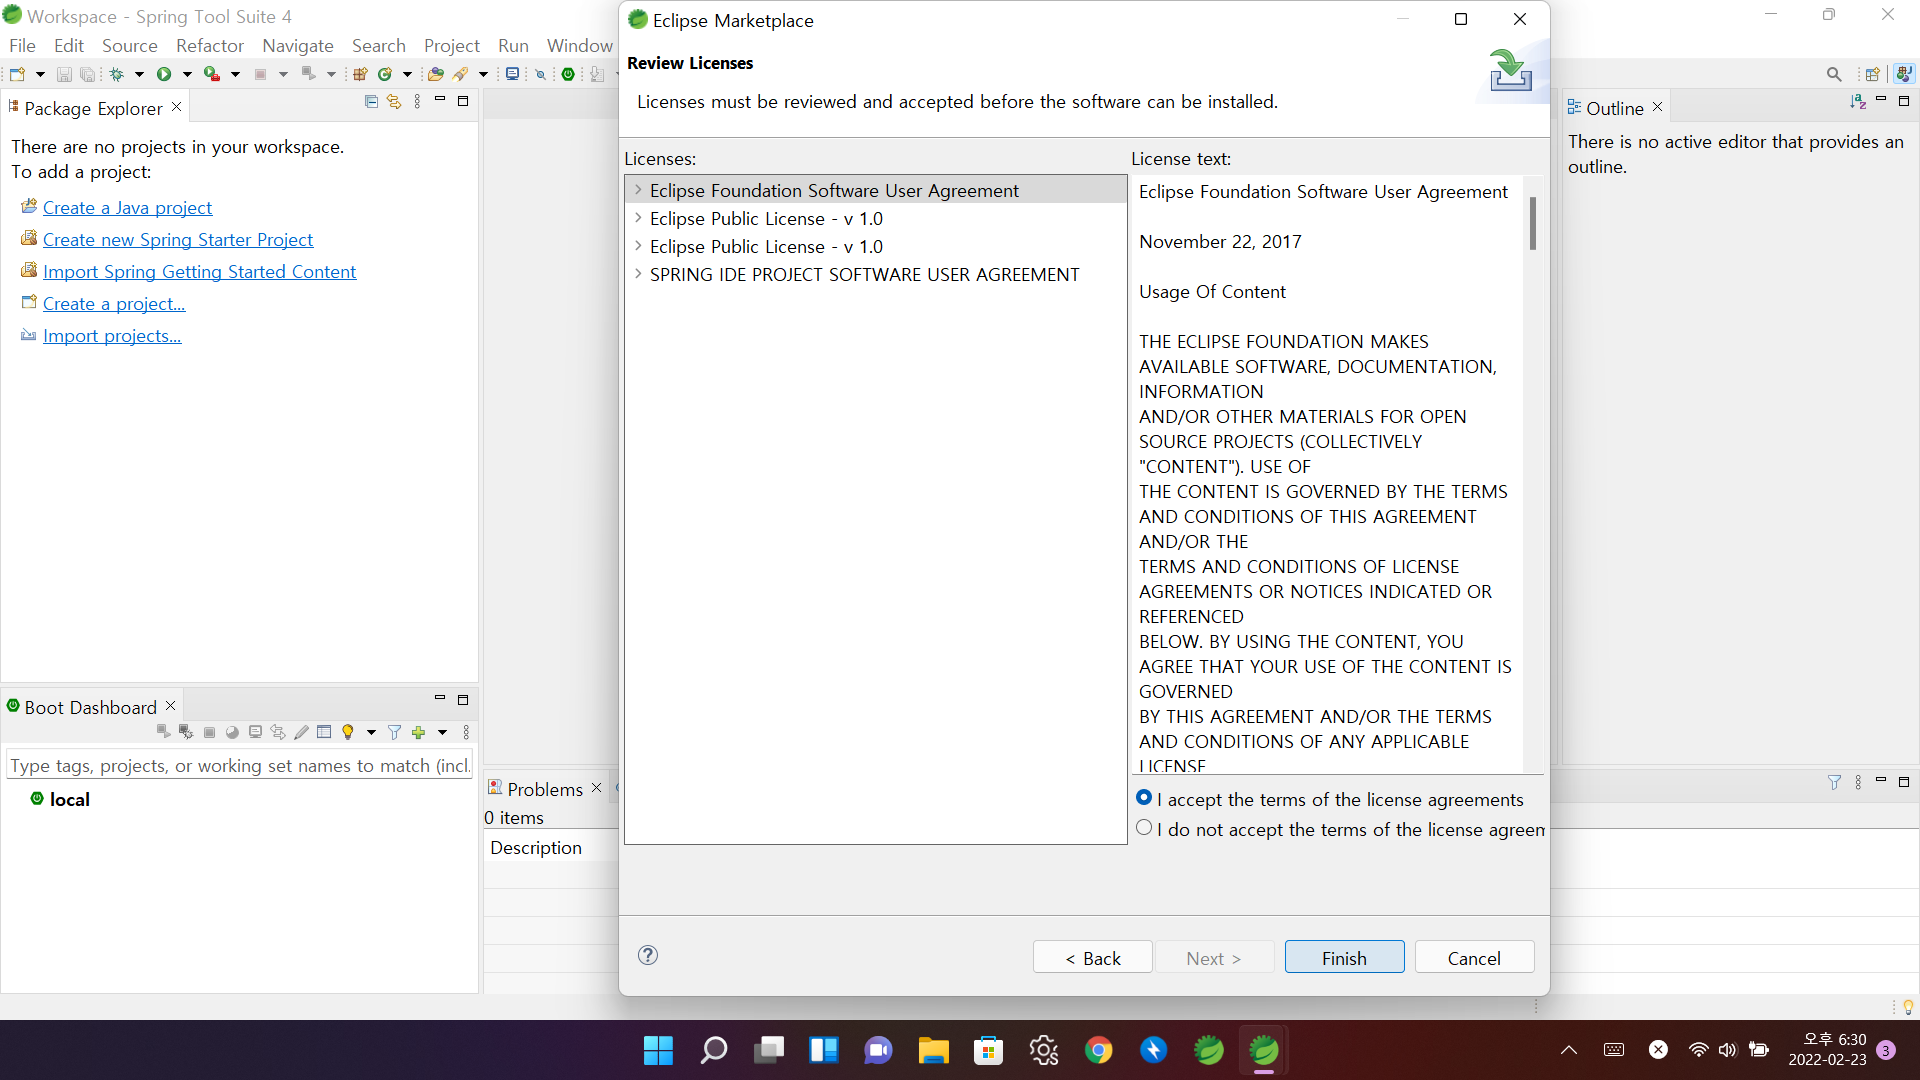This screenshot has height=1080, width=1920.
Task: Select 'I do not accept the terms' option
Action: [1145, 828]
